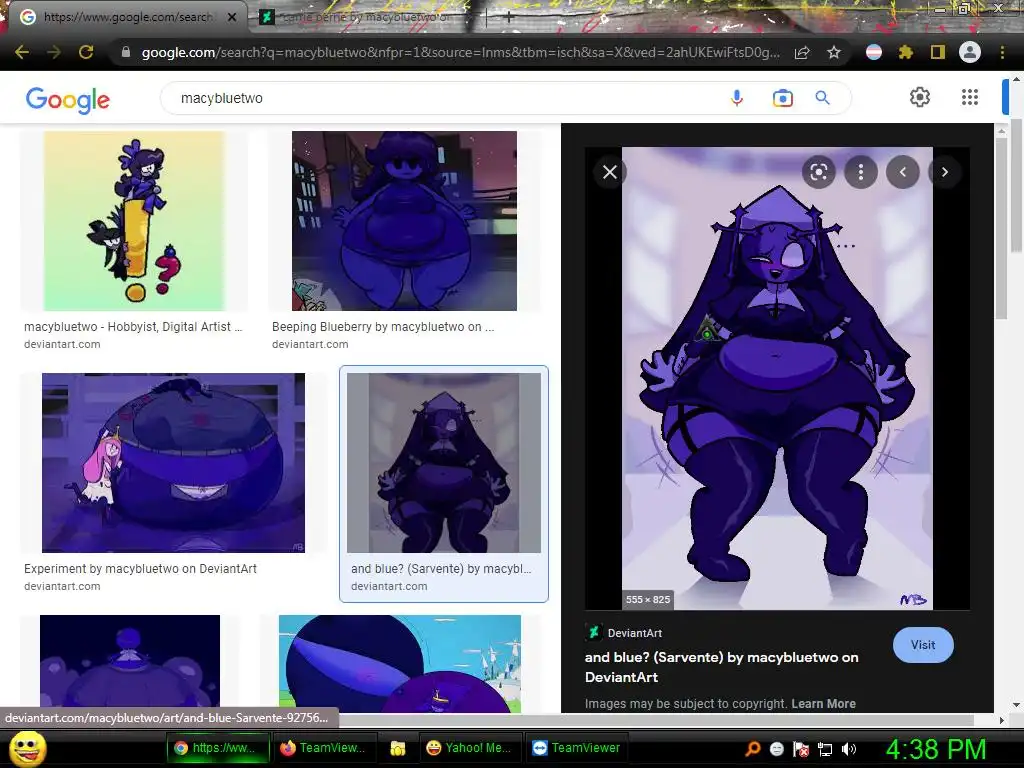Viewport: 1024px width, 768px height.
Task: Open macybluetwo Hobbyist profile thumbnail
Action: 134,221
